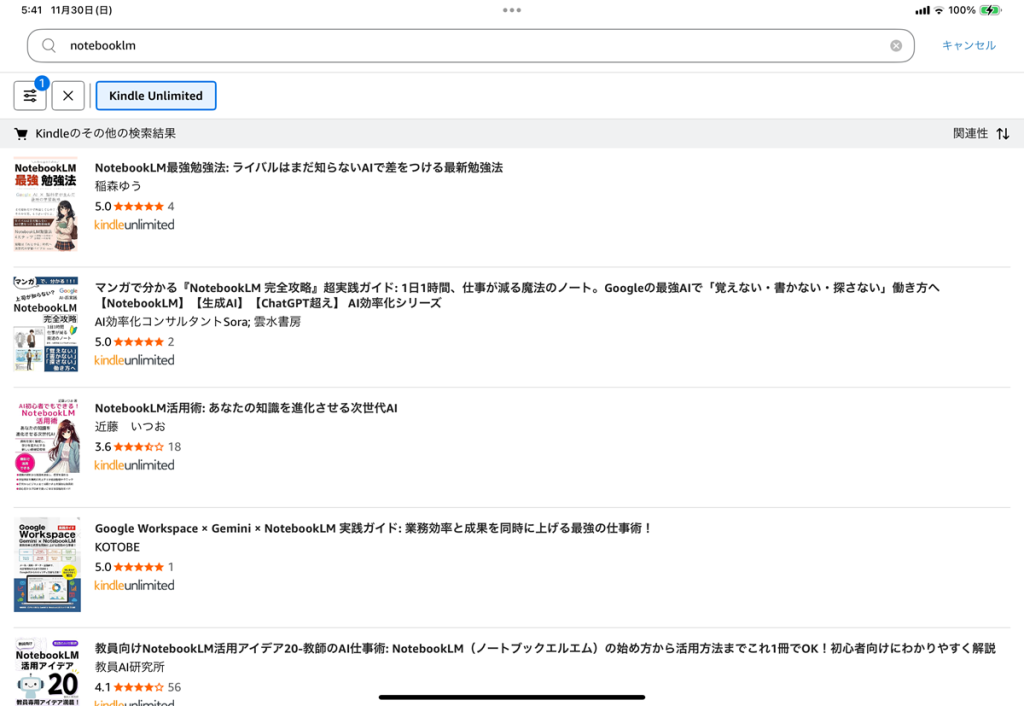Tap the kindleunlimited badge under KOTOBE book
The height and width of the screenshot is (706, 1024).
click(x=134, y=585)
